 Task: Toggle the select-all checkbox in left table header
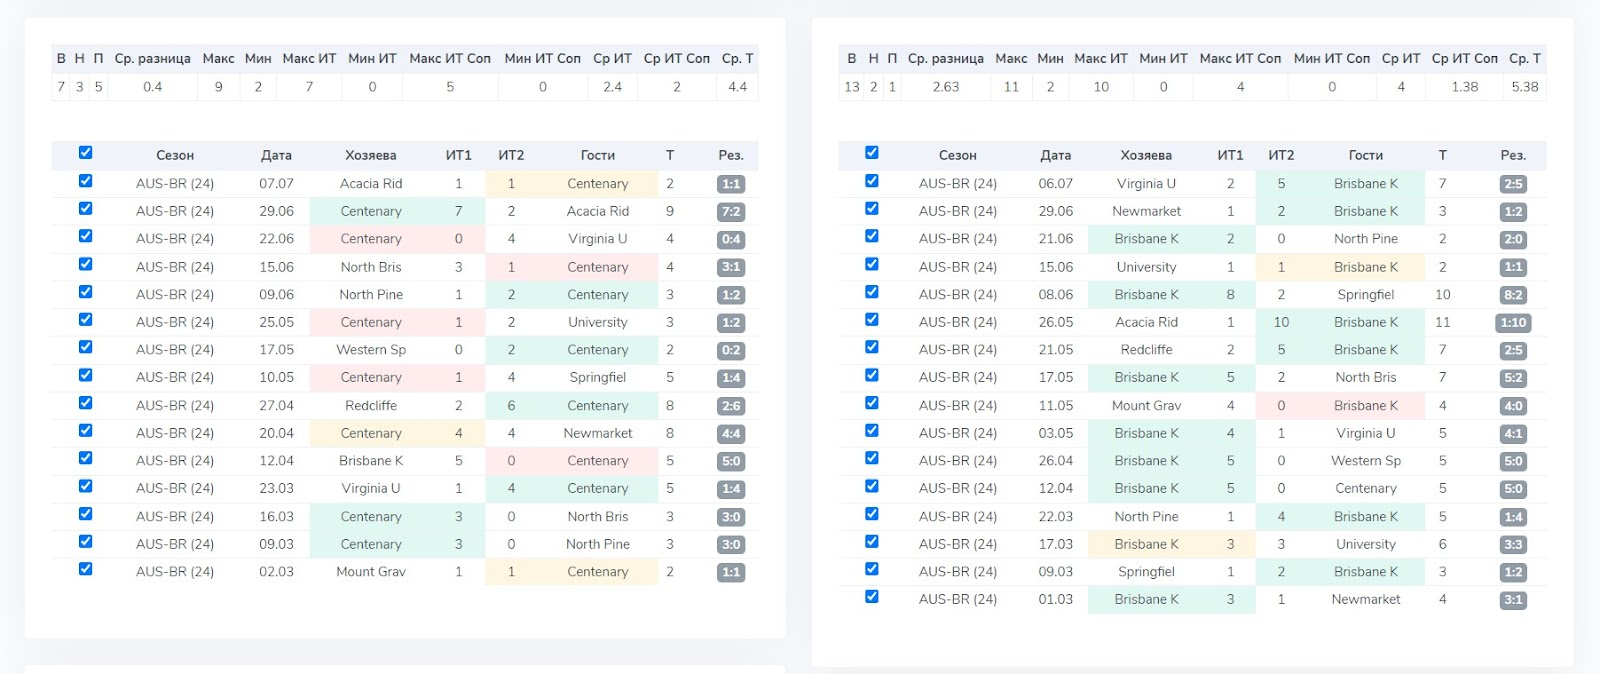click(86, 153)
